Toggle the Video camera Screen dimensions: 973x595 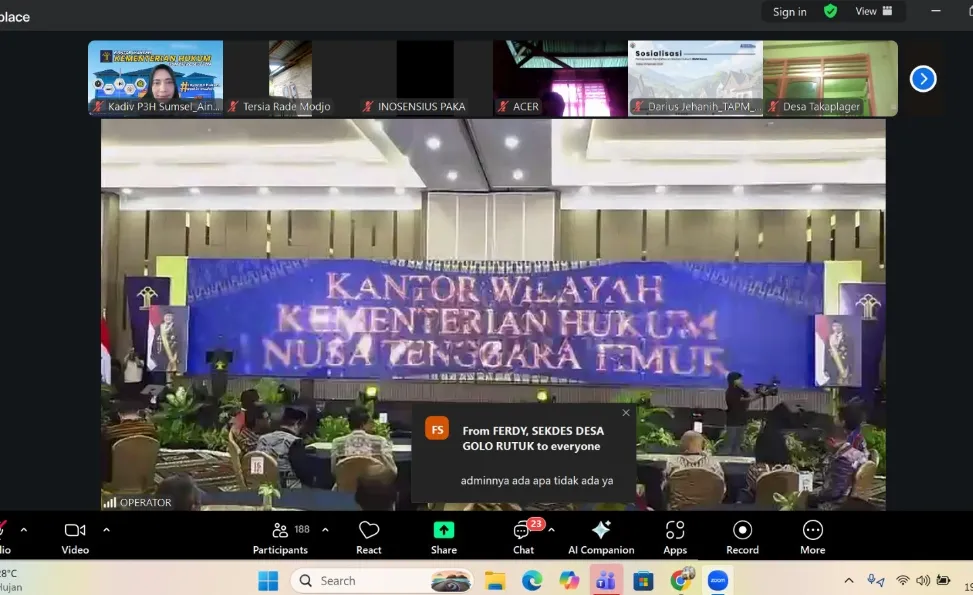[x=75, y=538]
